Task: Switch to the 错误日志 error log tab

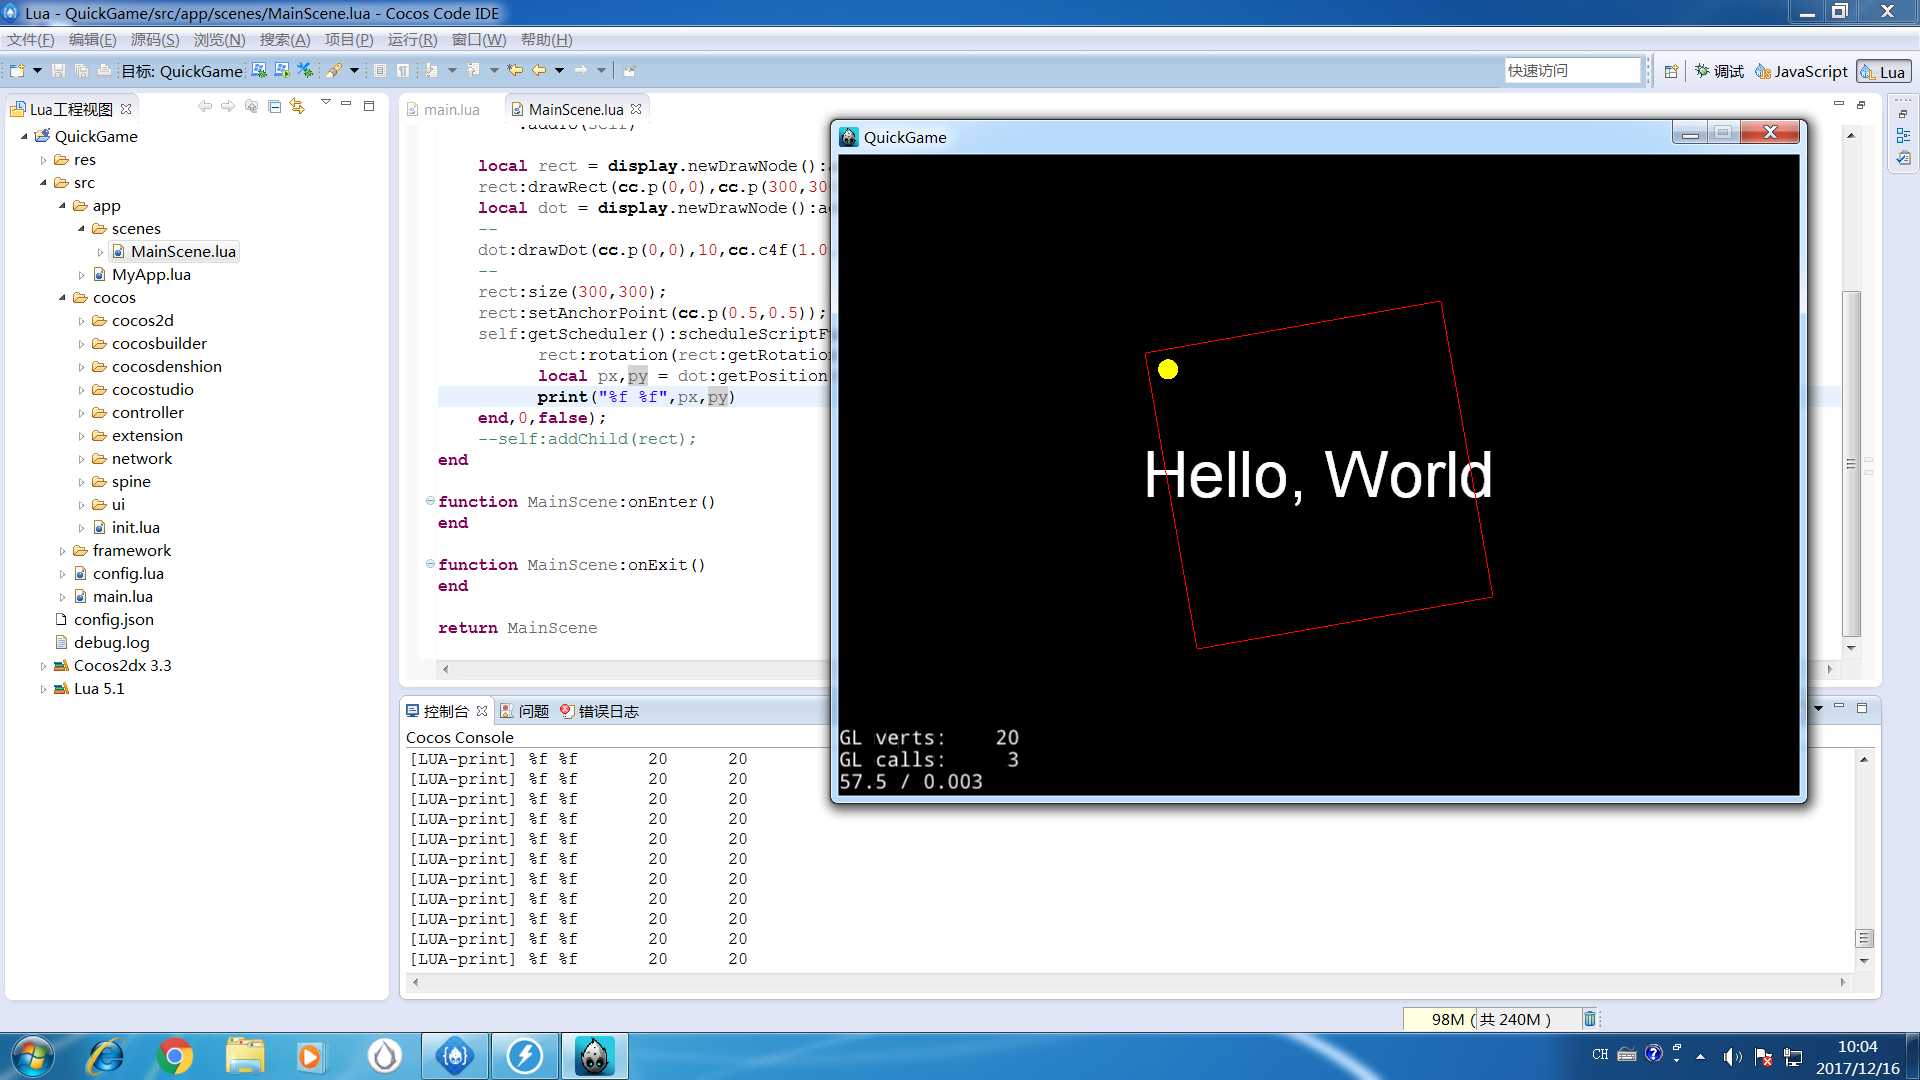Action: (599, 711)
